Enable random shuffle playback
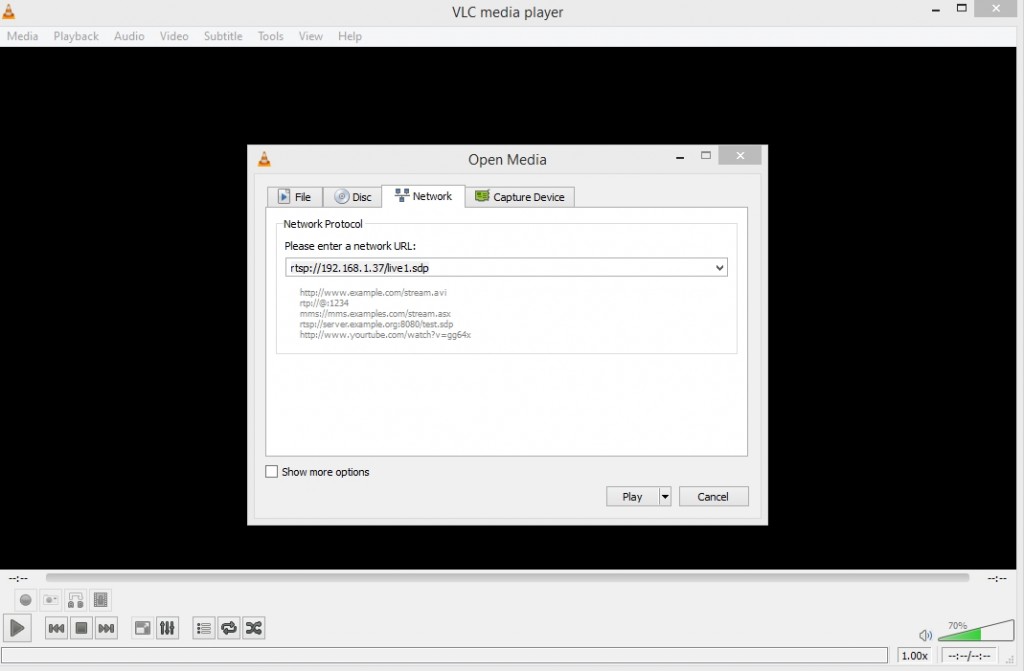This screenshot has height=671, width=1024. (x=253, y=628)
